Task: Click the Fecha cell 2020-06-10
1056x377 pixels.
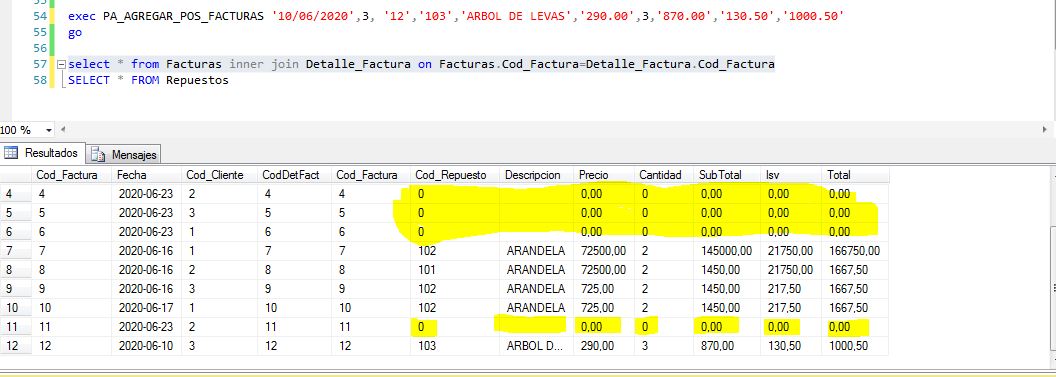Action: pos(145,346)
